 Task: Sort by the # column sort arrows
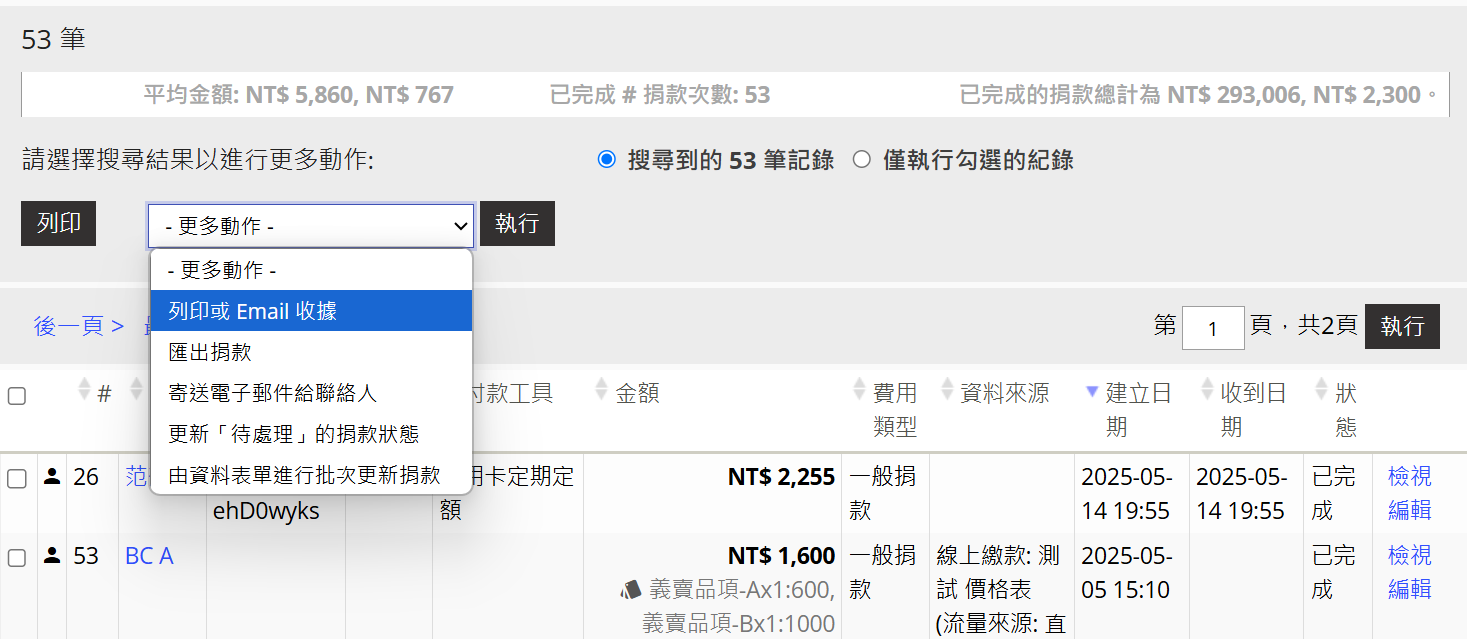click(x=84, y=393)
